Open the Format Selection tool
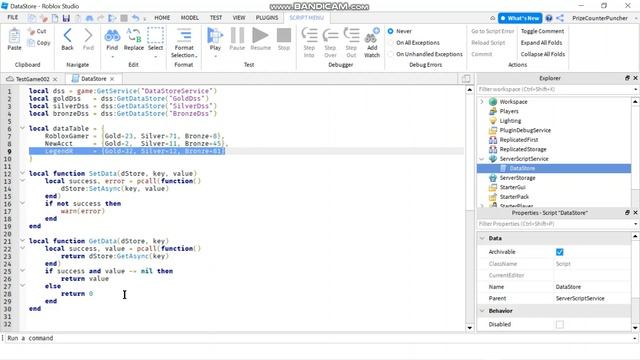 tap(184, 36)
